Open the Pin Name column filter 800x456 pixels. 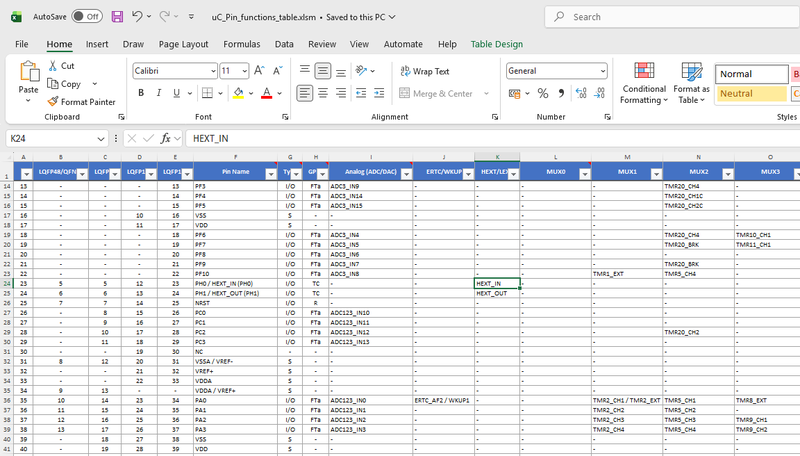(271, 174)
